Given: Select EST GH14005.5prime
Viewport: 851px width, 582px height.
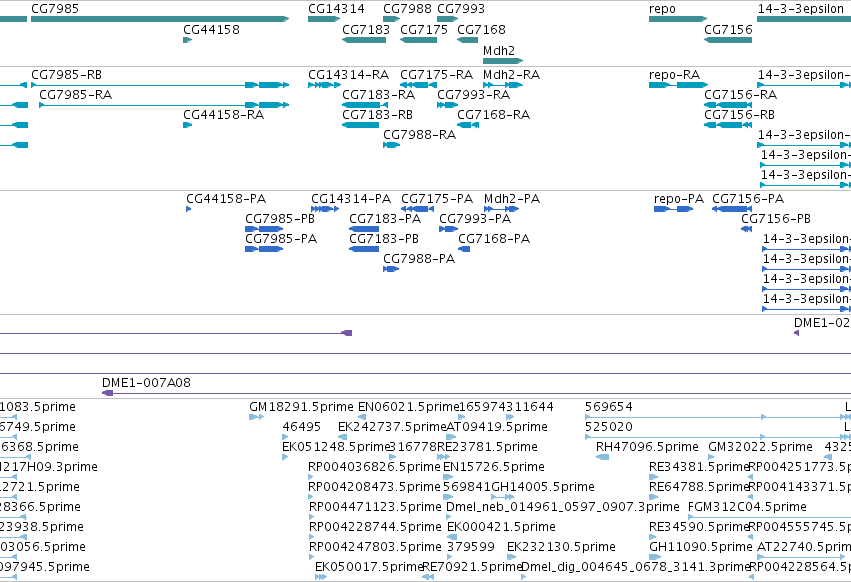Looking at the screenshot, I should (x=503, y=497).
